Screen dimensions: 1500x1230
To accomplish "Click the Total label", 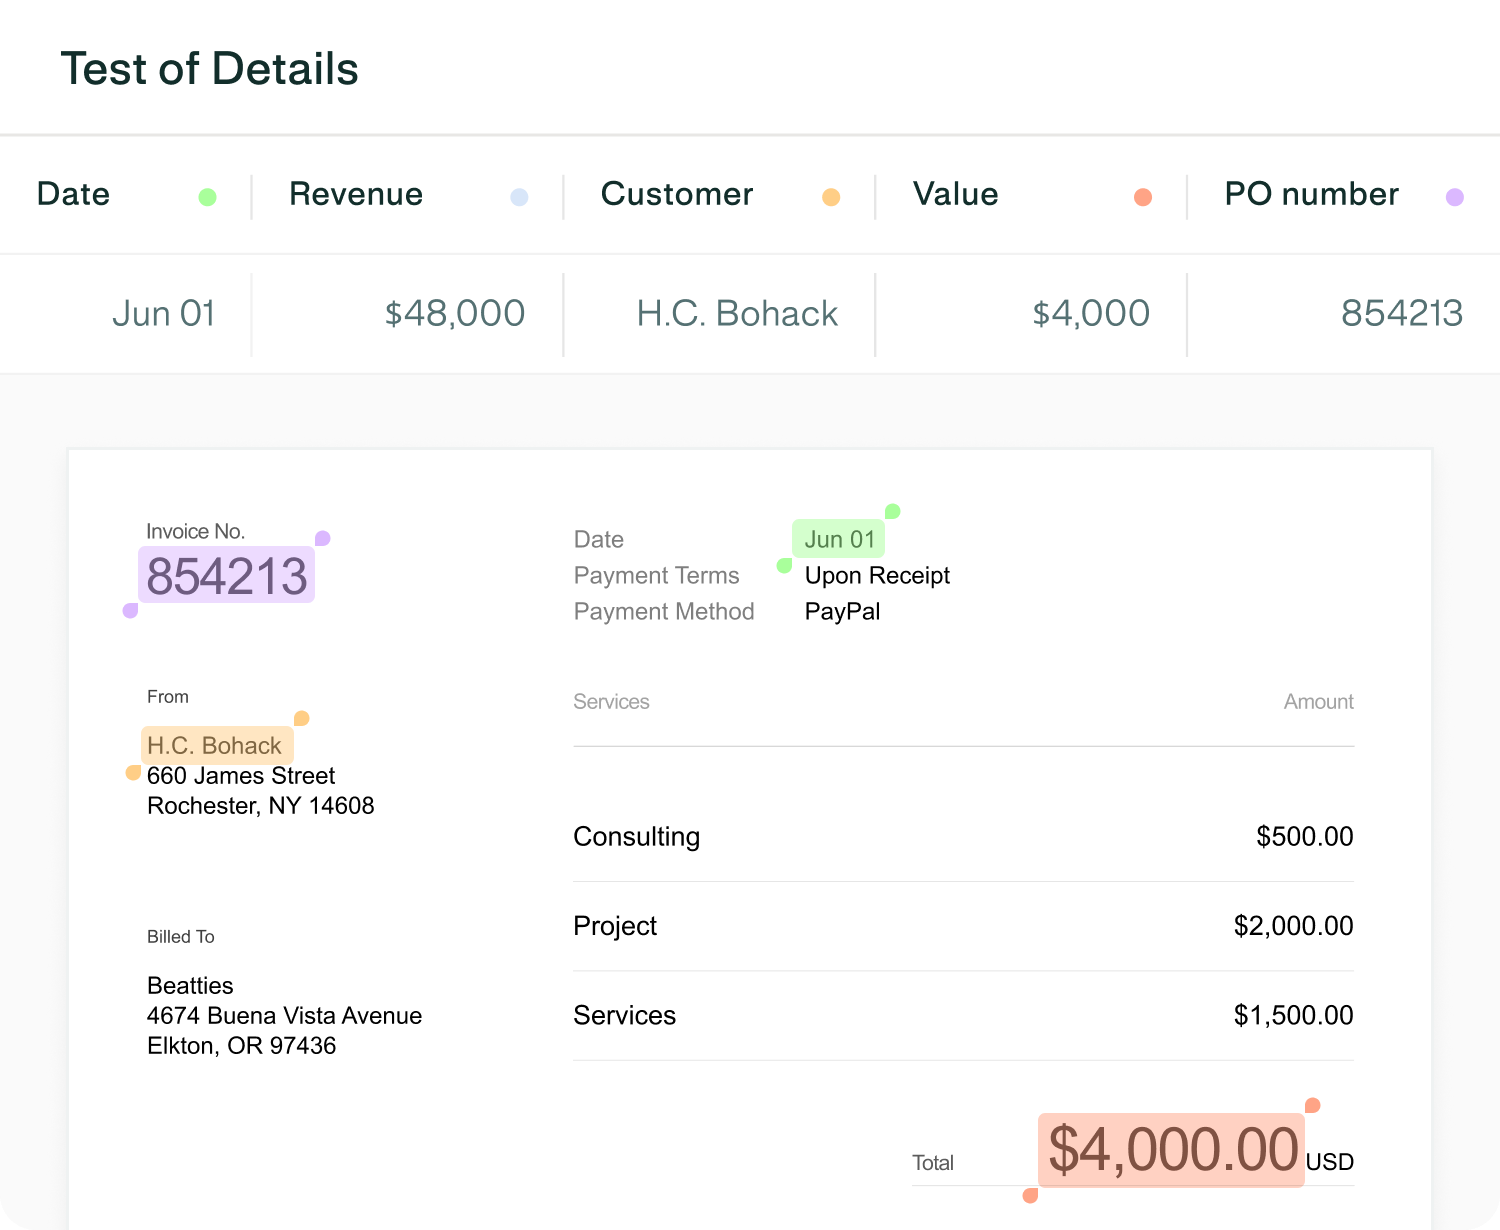I will tap(933, 1163).
